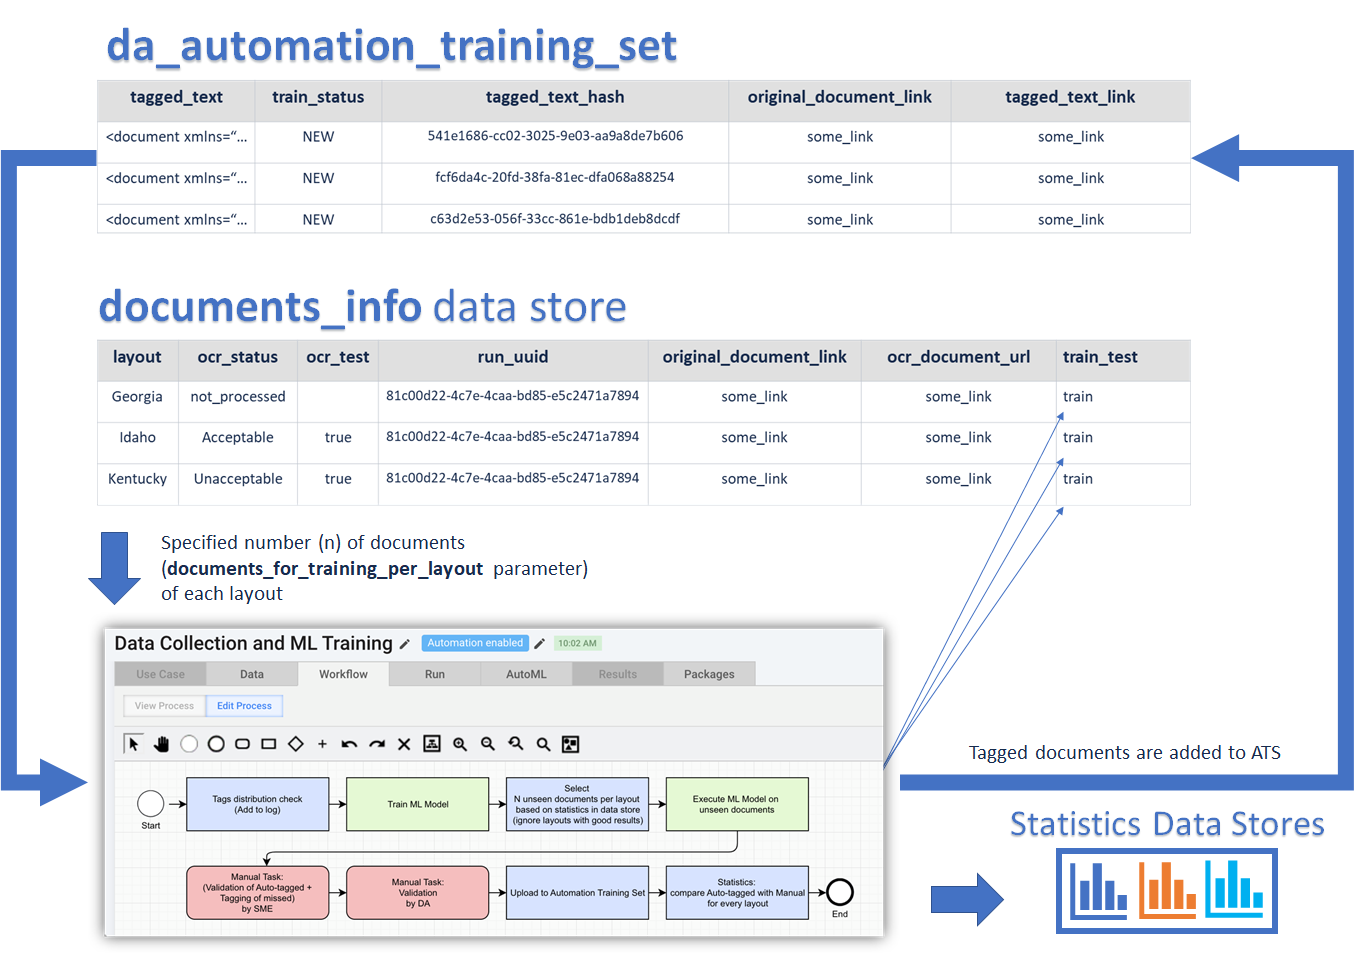Toggle the minimap overview icon

click(x=571, y=744)
